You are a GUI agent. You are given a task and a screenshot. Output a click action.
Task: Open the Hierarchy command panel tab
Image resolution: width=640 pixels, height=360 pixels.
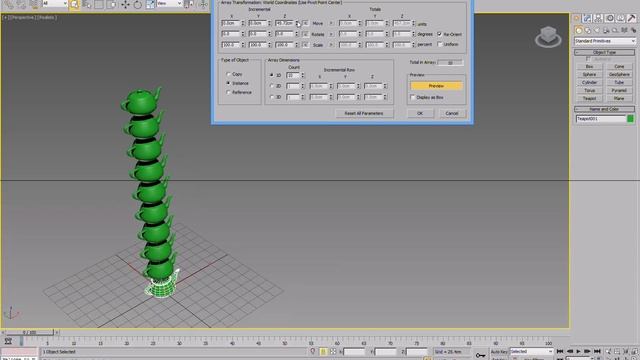(x=598, y=18)
